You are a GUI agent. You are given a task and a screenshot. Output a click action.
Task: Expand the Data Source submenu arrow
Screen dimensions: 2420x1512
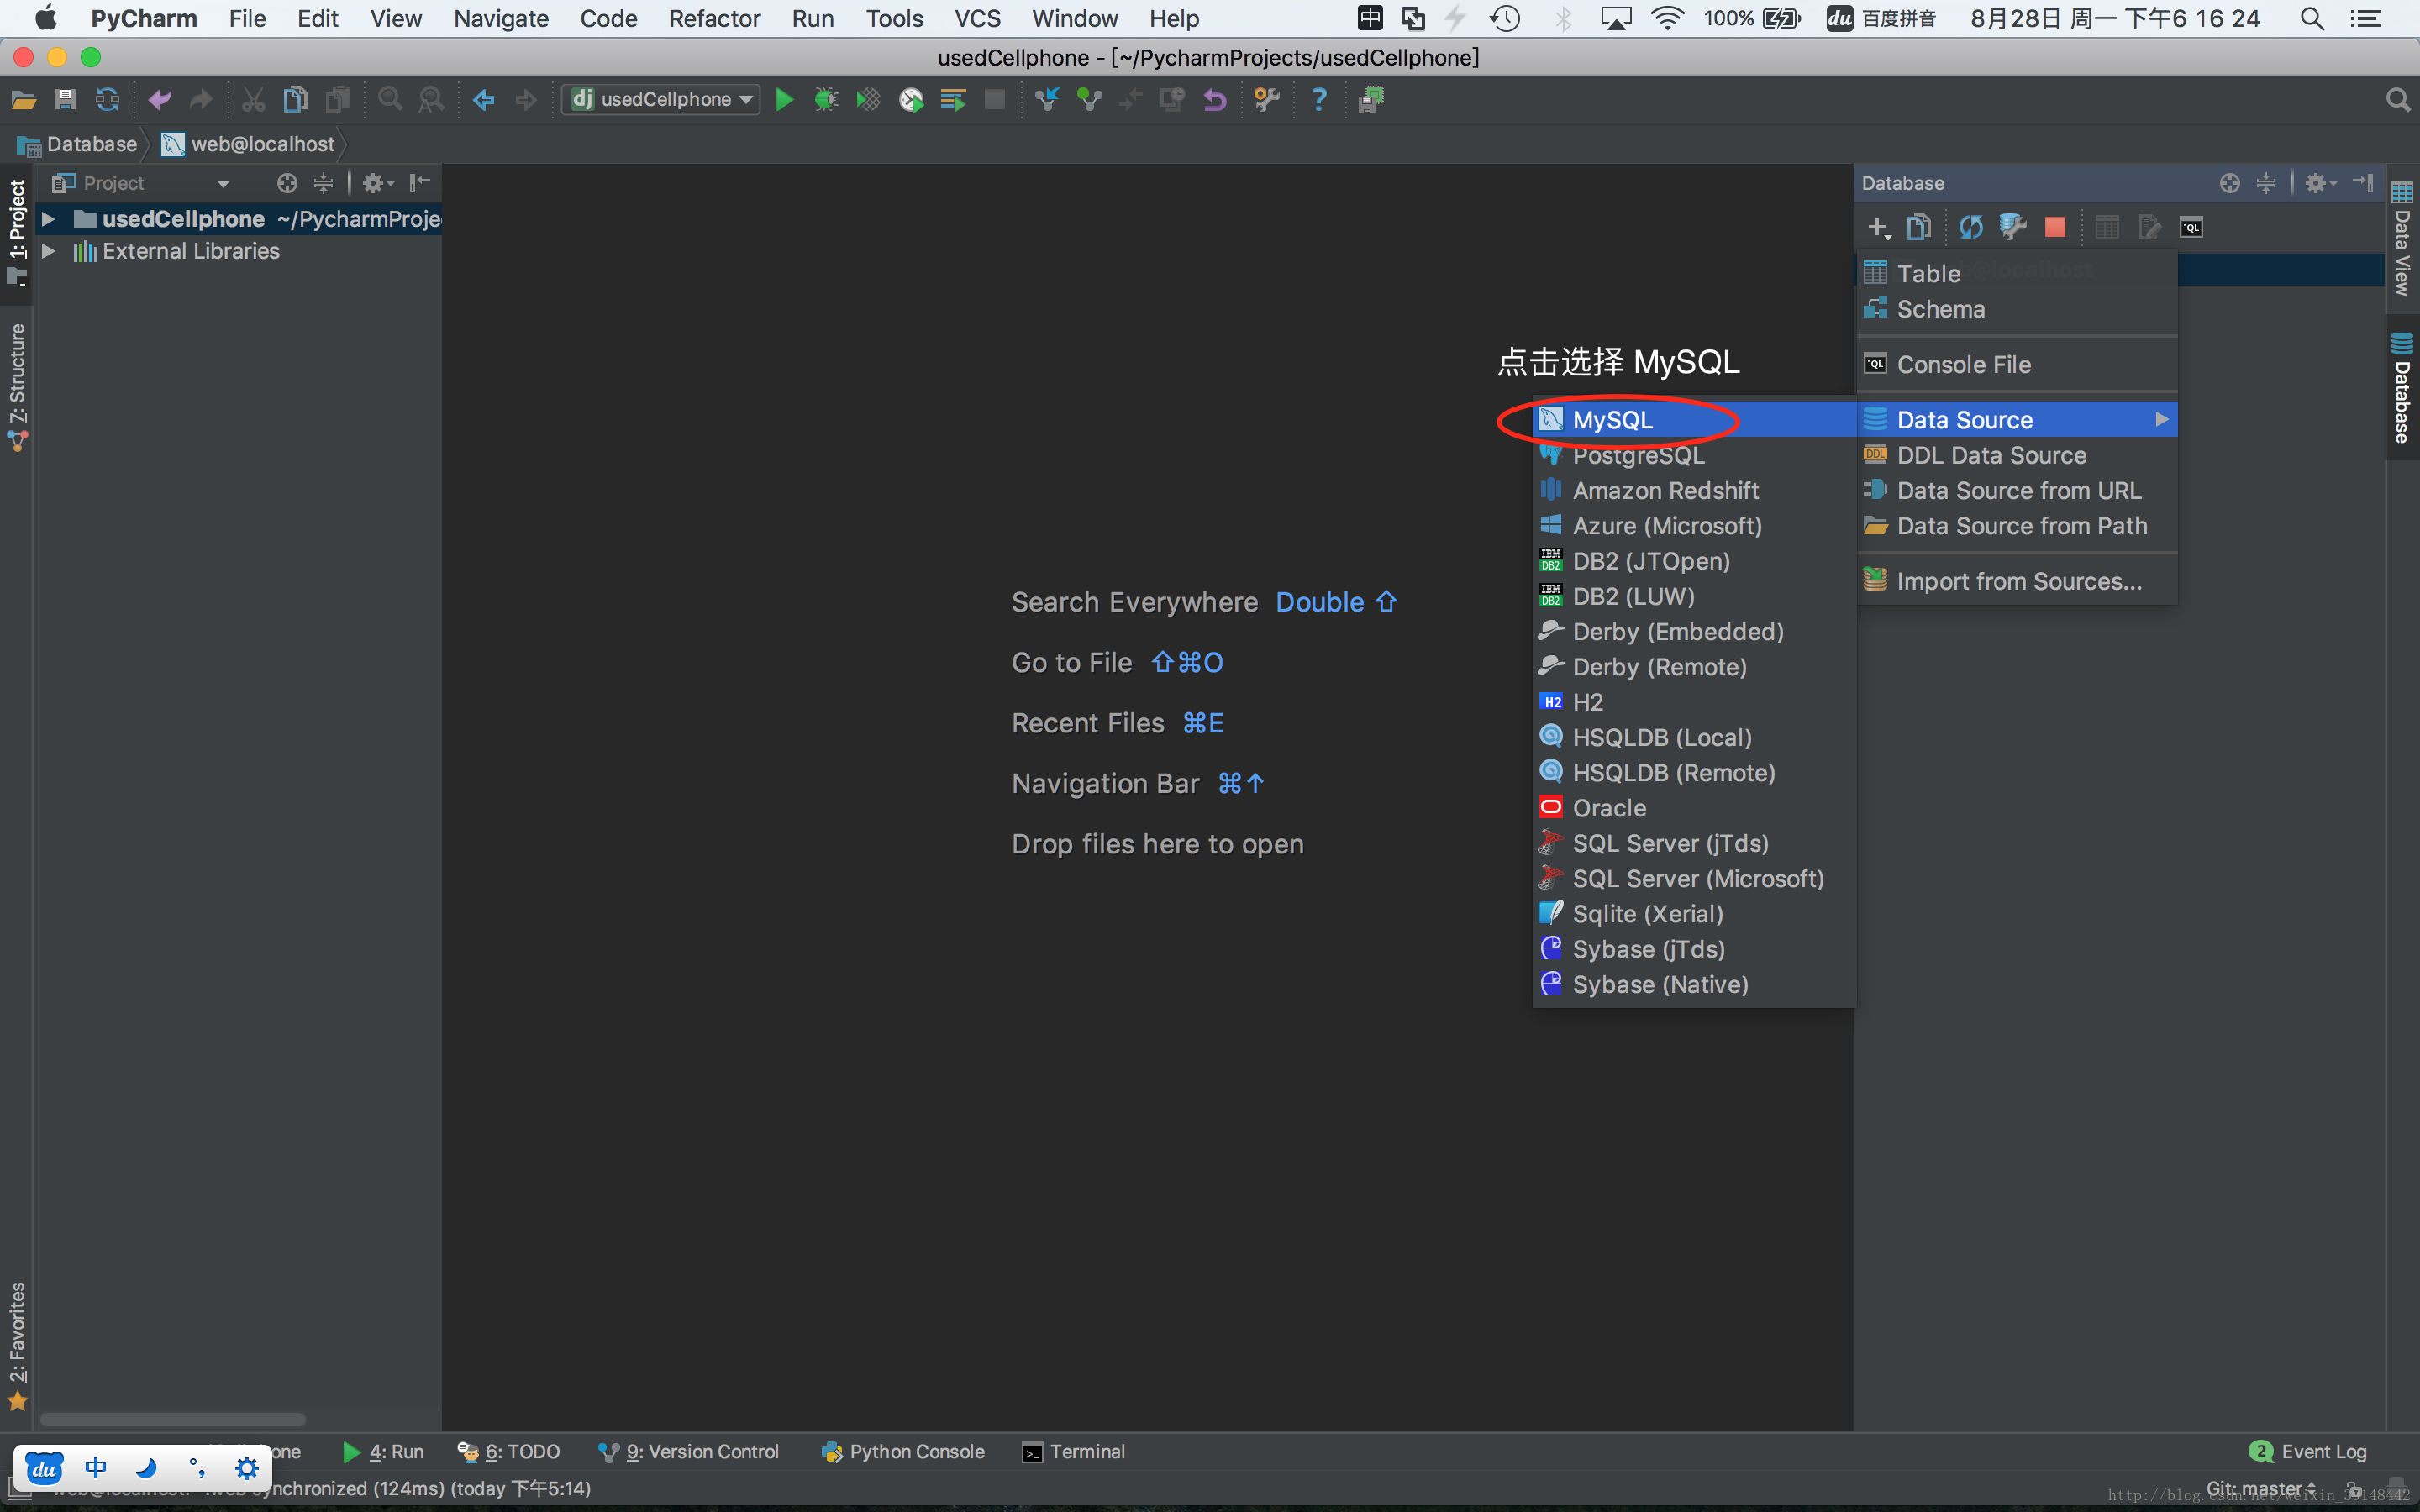2162,420
